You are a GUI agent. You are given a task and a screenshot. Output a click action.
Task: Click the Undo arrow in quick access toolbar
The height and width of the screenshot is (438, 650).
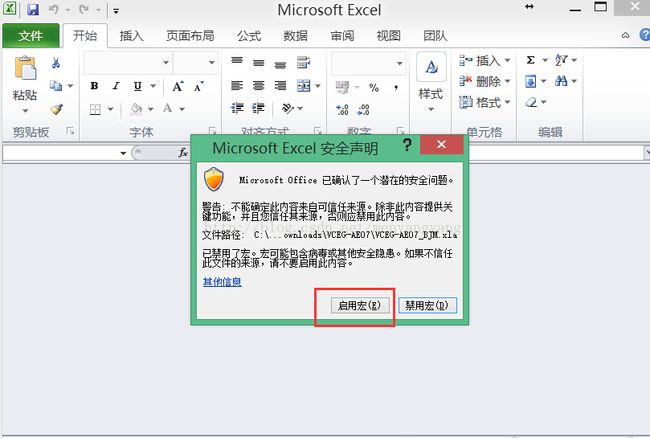pos(53,9)
